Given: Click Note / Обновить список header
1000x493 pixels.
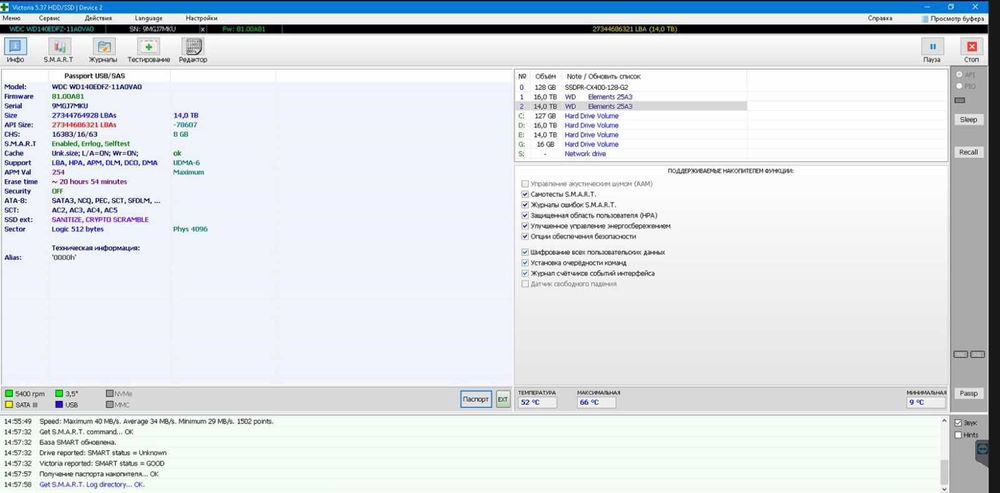Looking at the screenshot, I should 603,76.
